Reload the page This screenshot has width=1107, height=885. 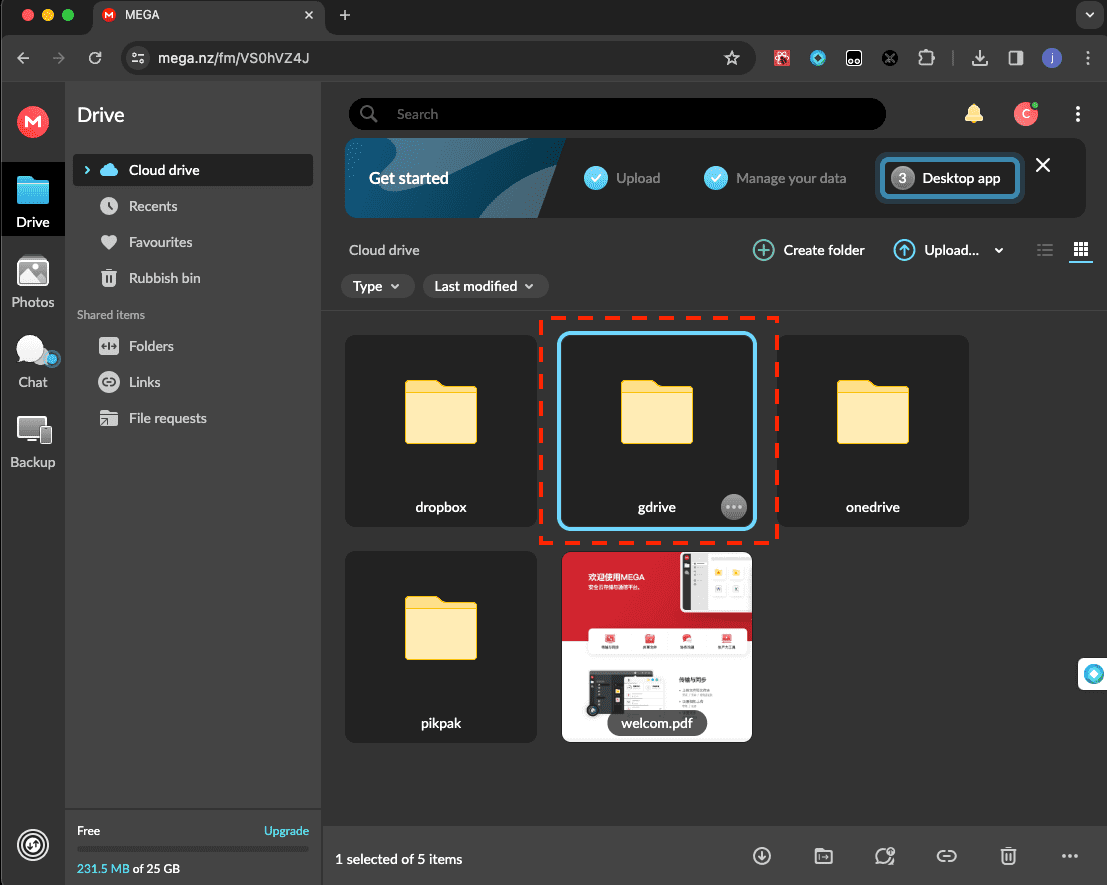(95, 58)
